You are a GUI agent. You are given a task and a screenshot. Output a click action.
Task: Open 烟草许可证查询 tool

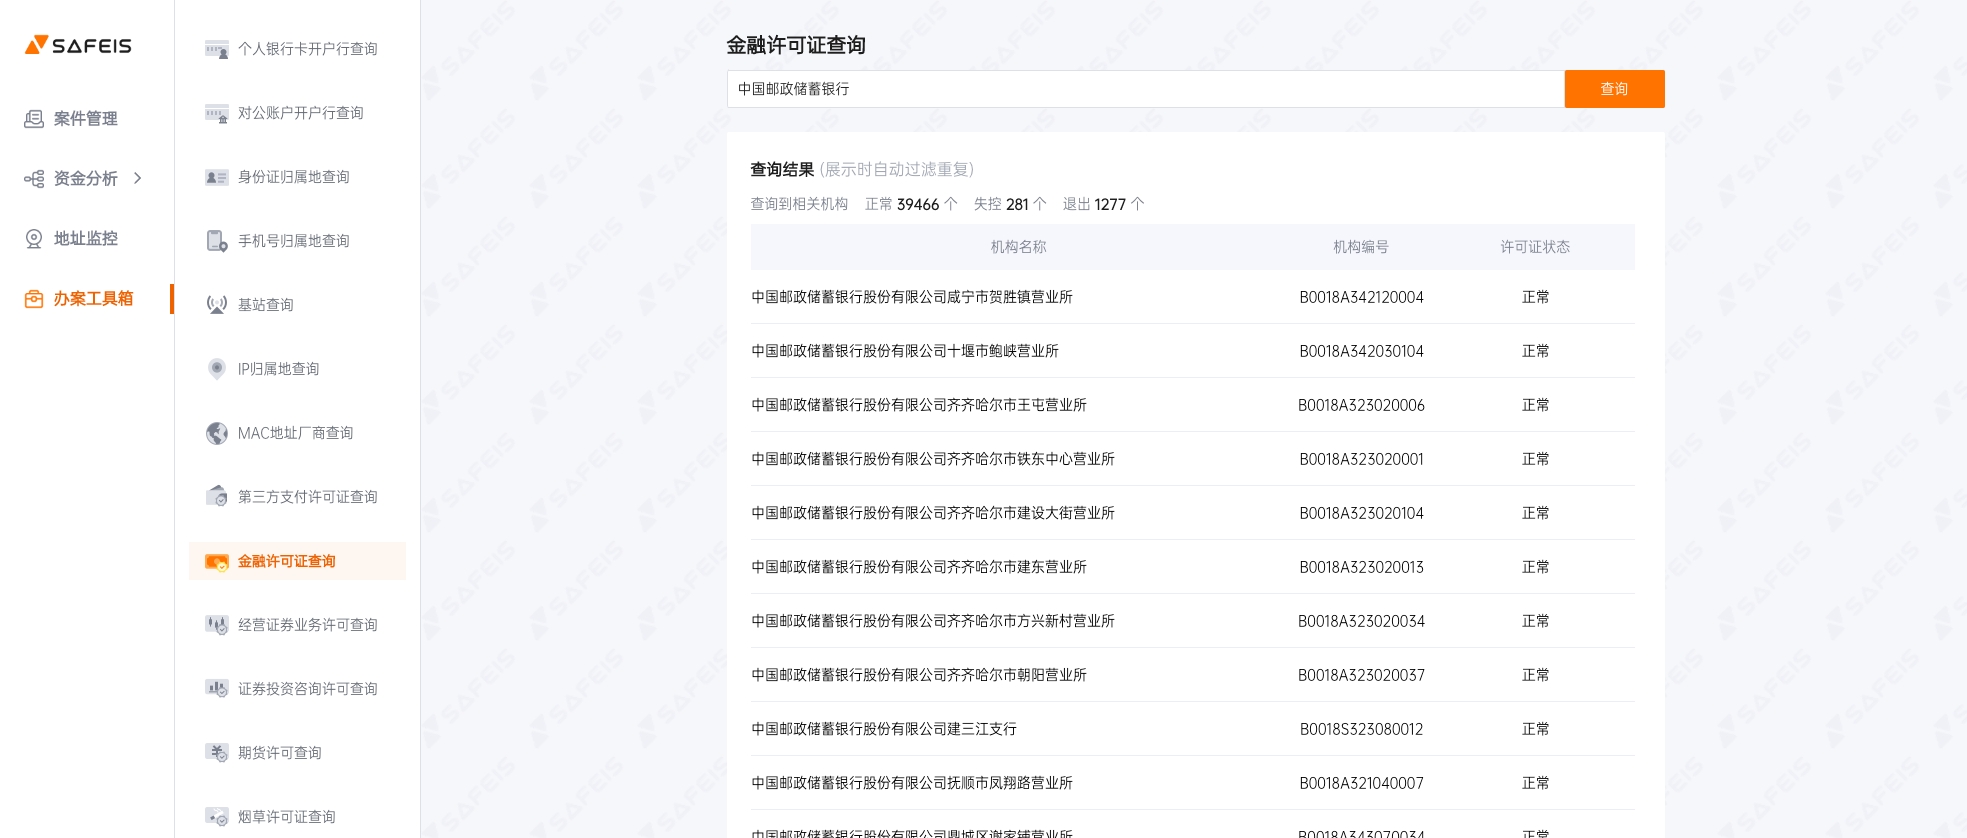click(286, 817)
